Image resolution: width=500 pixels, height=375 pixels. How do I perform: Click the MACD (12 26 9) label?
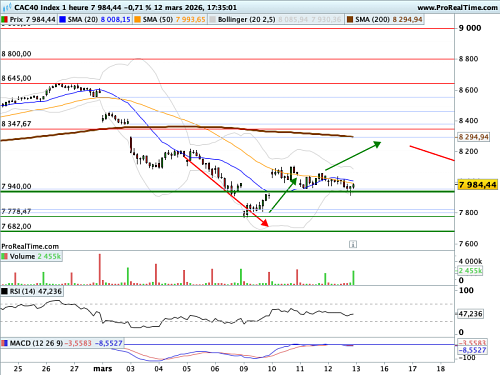[36, 343]
